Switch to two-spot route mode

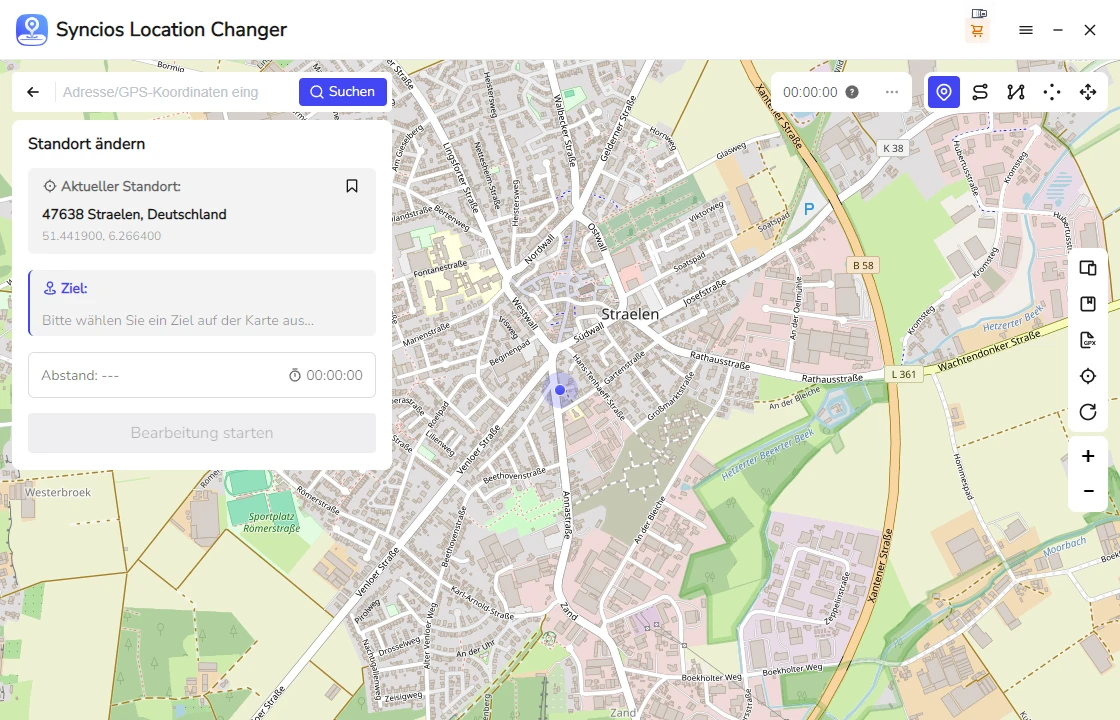pos(980,92)
